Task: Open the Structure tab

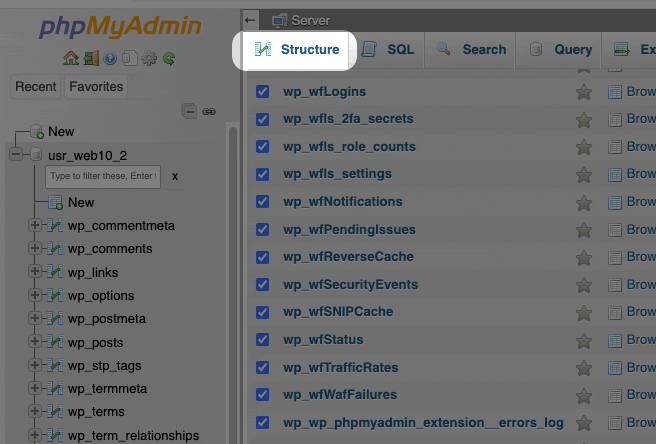Action: pos(297,49)
